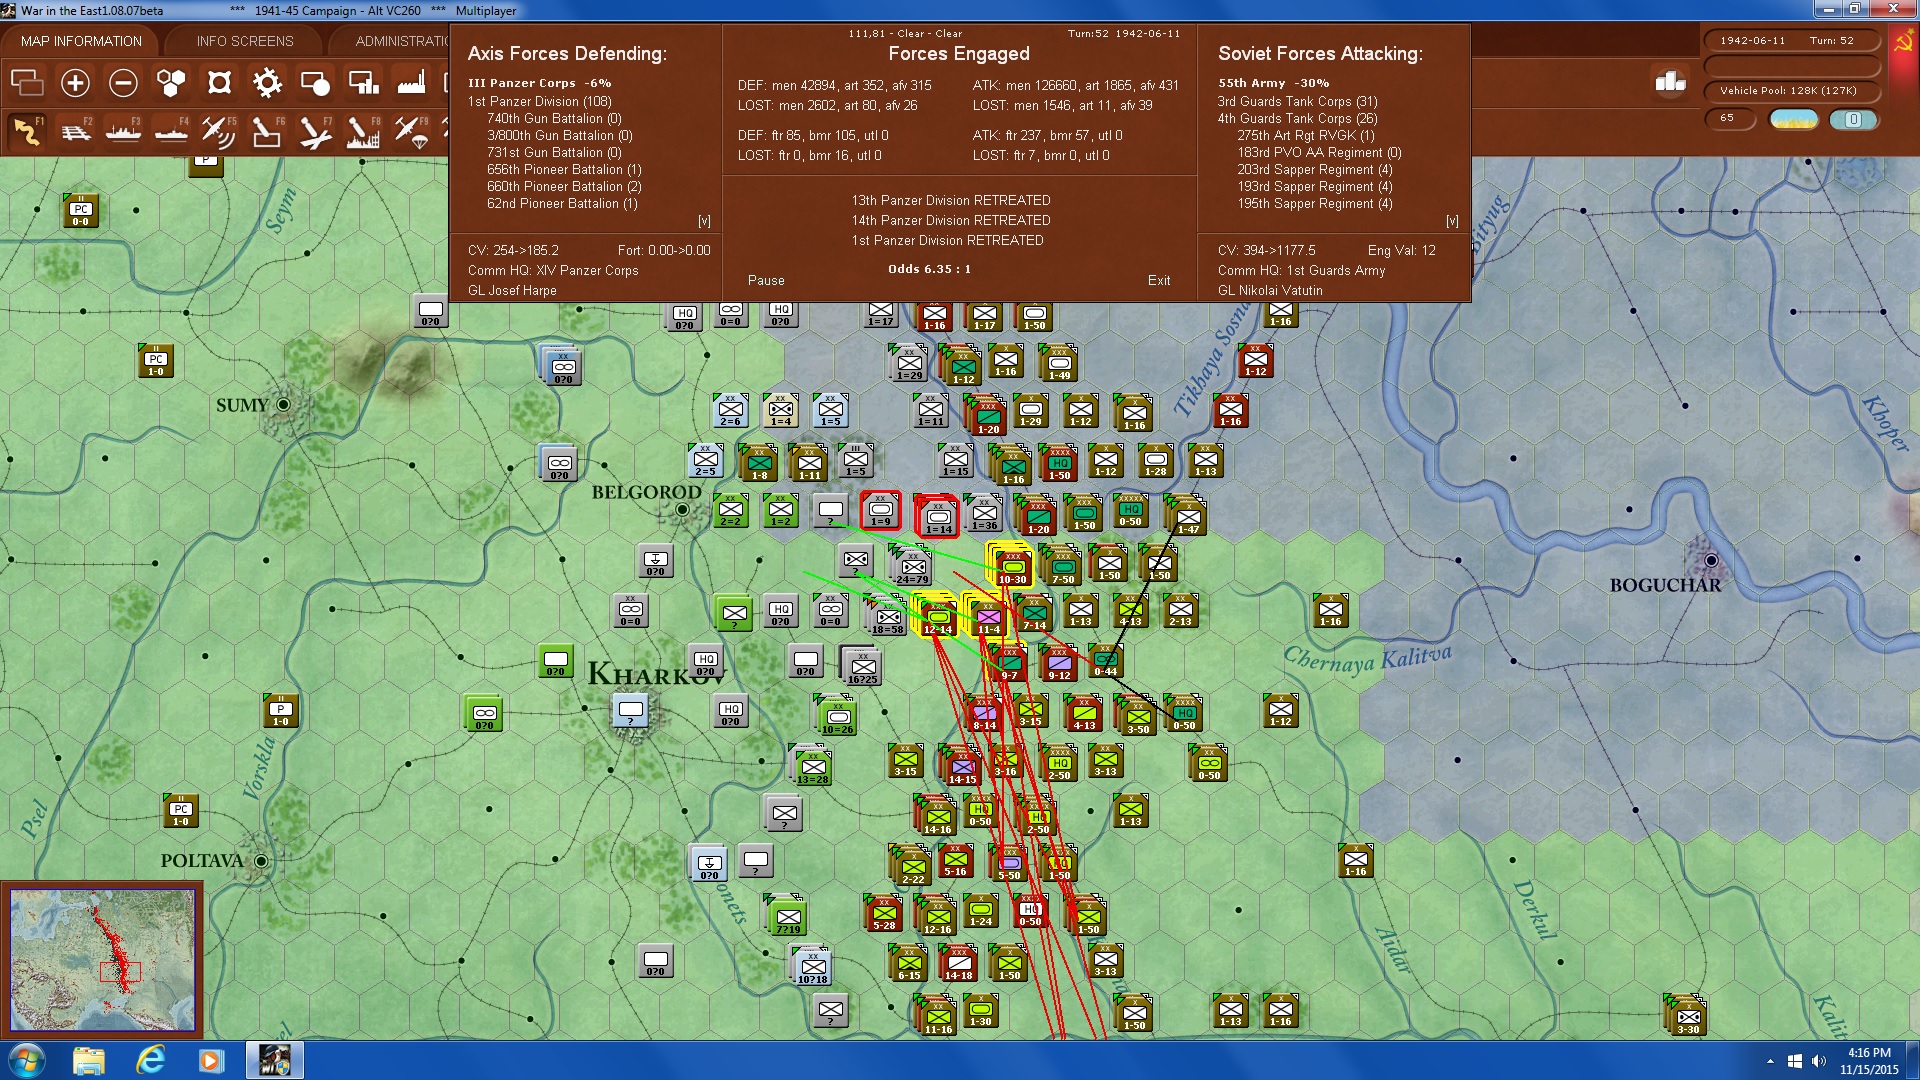Select F4 amphibious transport ship icon
This screenshot has width=1920, height=1080.
pyautogui.click(x=172, y=131)
